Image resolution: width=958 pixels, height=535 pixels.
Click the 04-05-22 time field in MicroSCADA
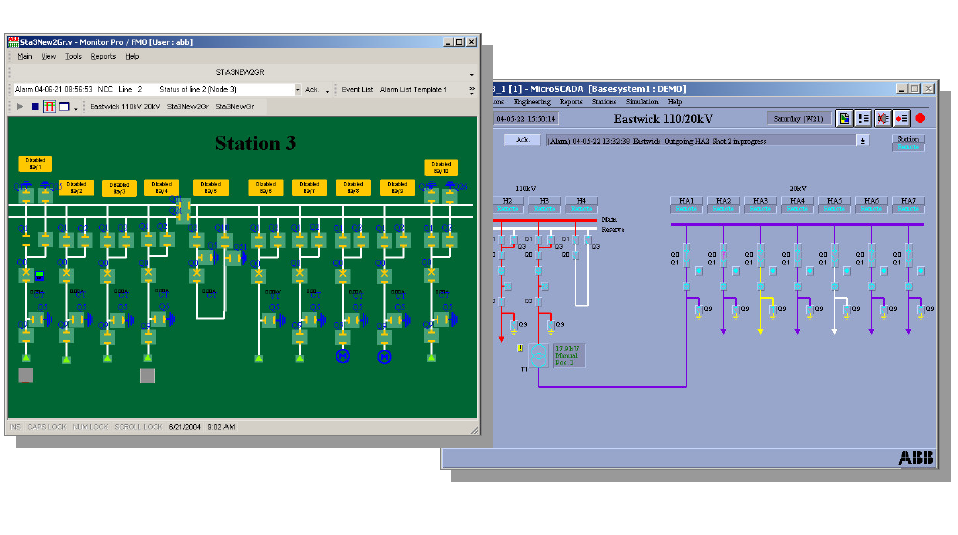pos(526,119)
